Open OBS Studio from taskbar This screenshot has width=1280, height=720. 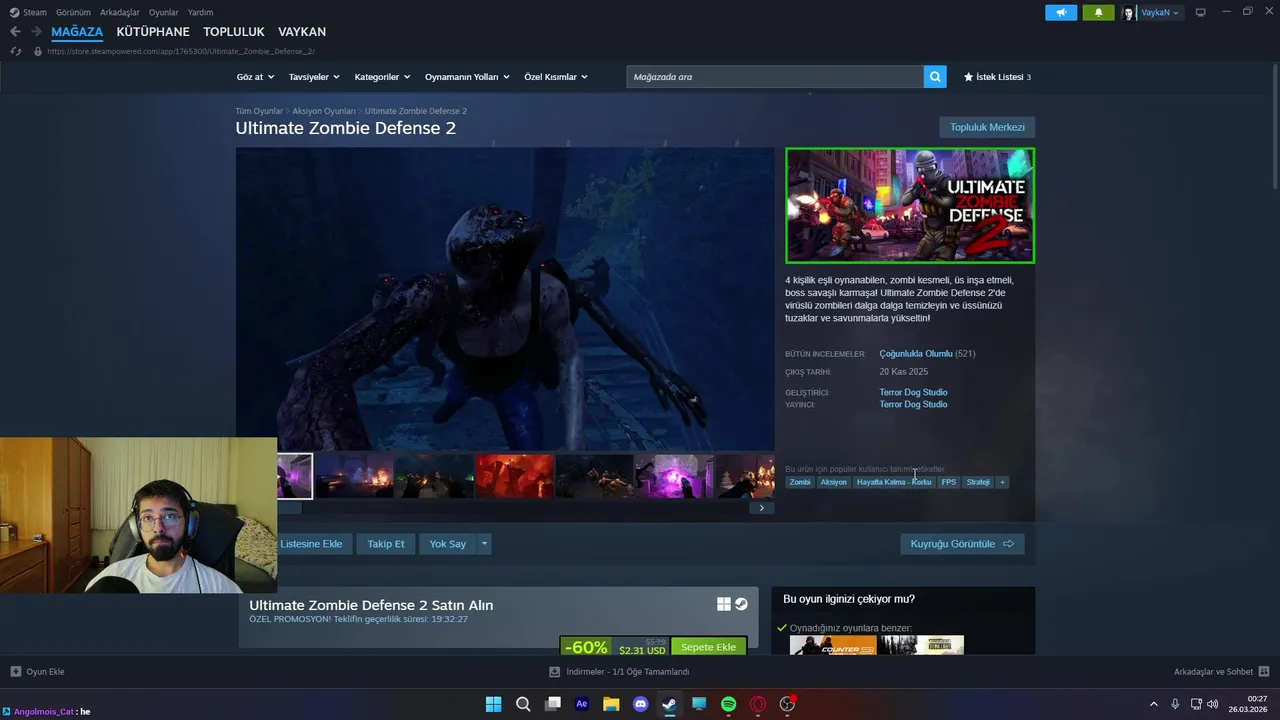click(788, 704)
